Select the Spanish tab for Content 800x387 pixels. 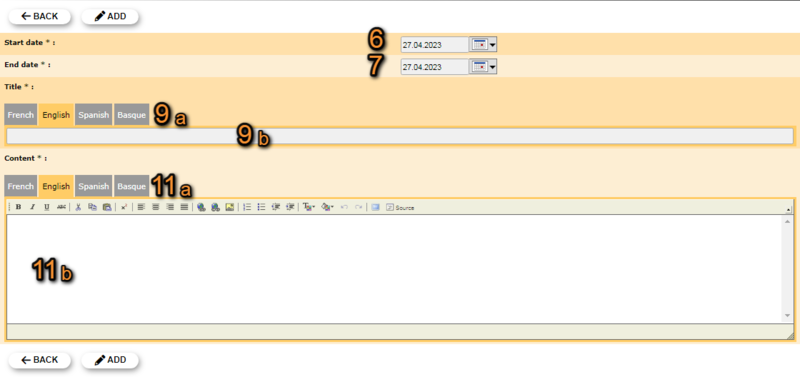(x=94, y=186)
